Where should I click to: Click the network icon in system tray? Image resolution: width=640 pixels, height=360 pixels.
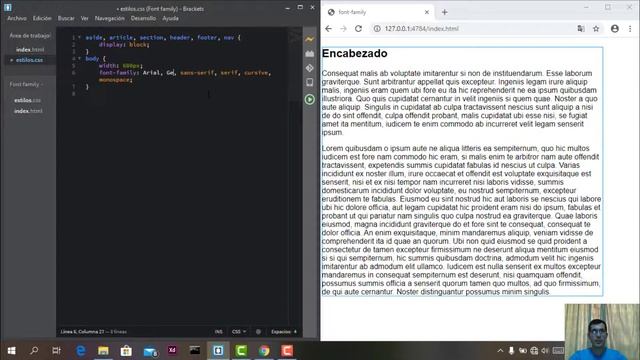pyautogui.click(x=534, y=351)
